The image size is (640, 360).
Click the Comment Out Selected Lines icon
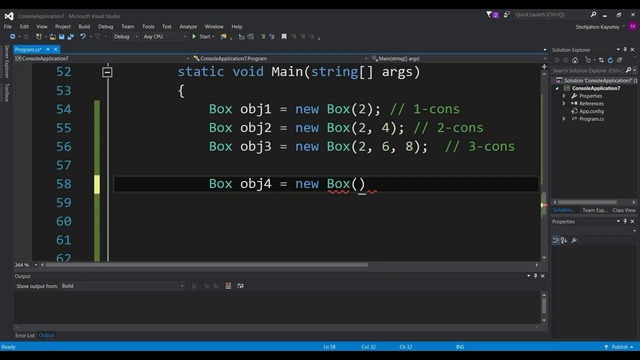(263, 37)
